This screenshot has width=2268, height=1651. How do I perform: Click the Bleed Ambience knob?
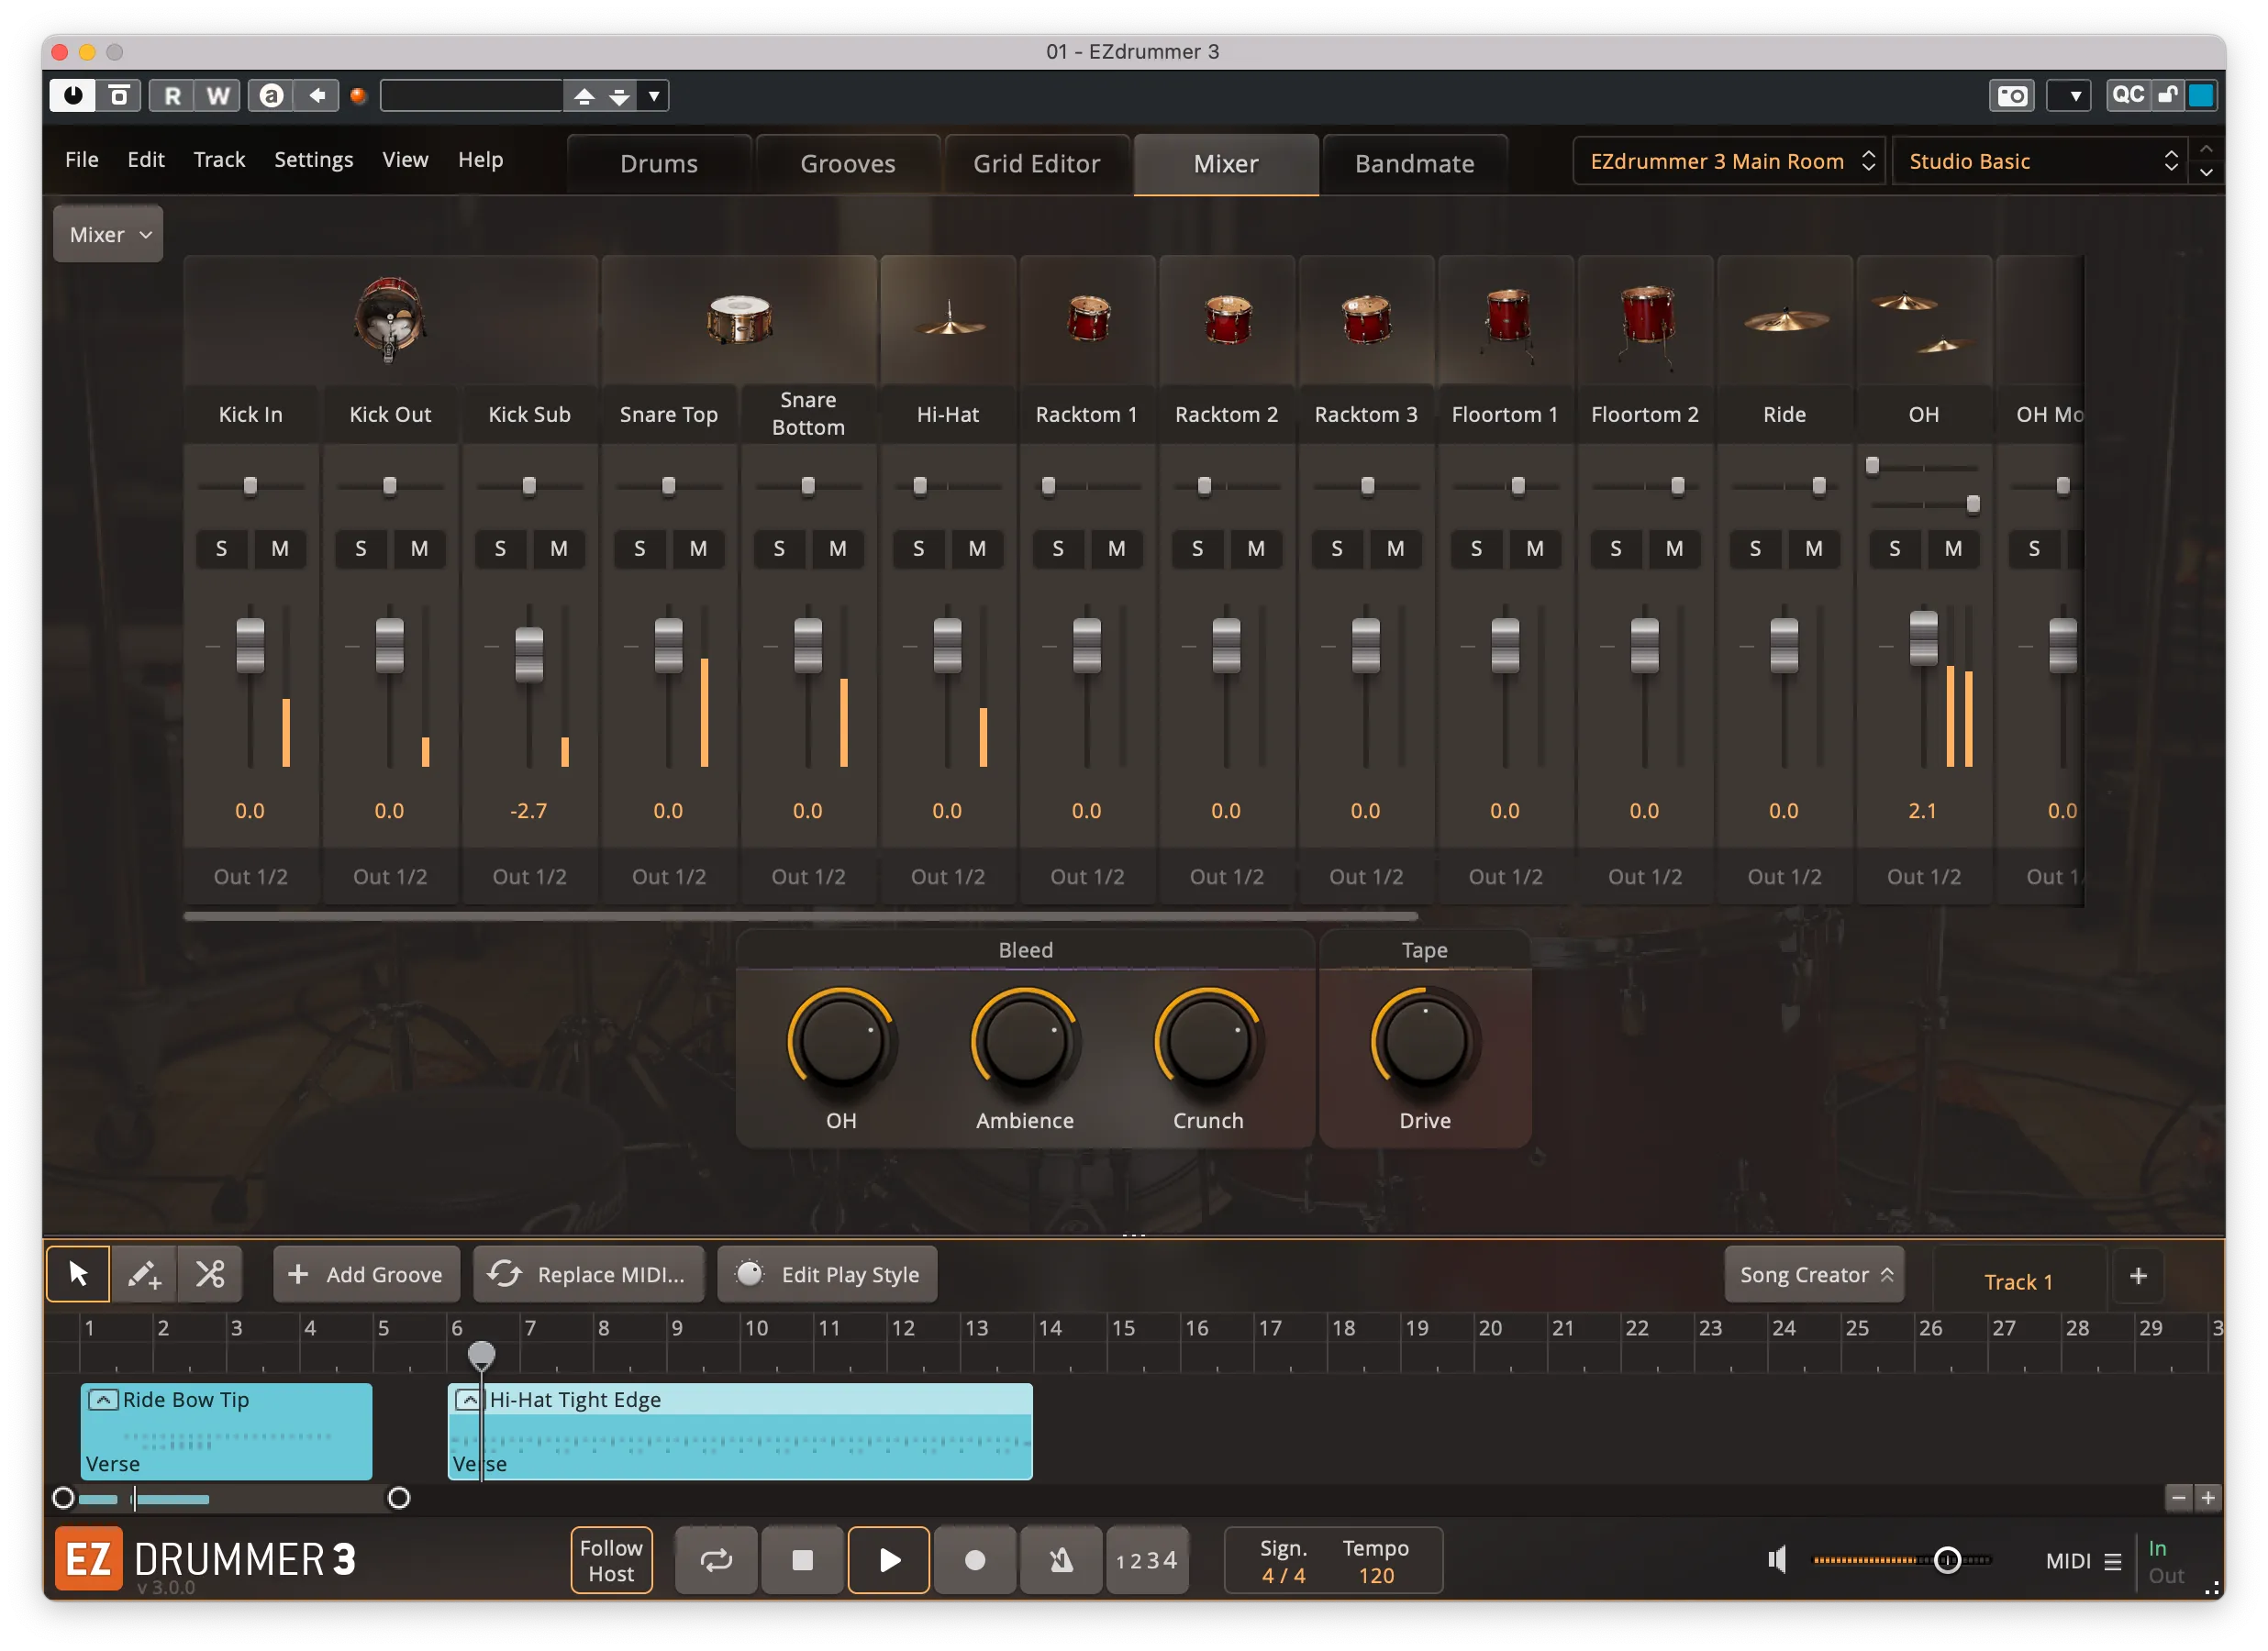coord(1025,1042)
